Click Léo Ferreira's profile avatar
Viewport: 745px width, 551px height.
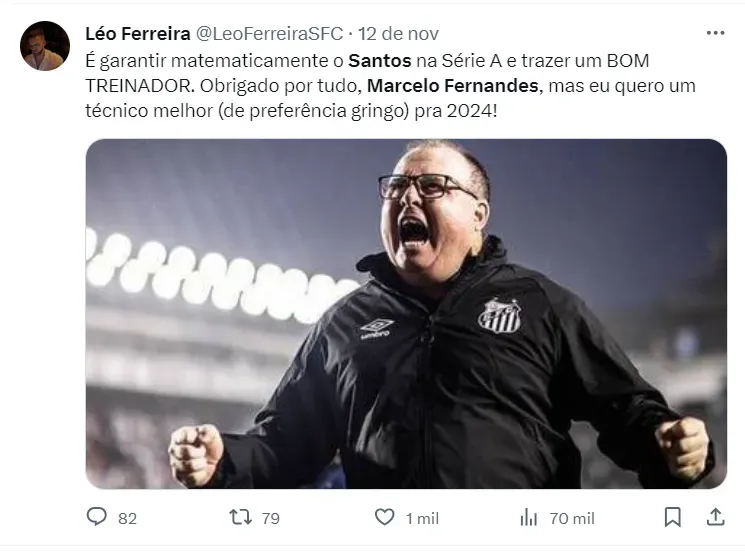click(x=45, y=46)
